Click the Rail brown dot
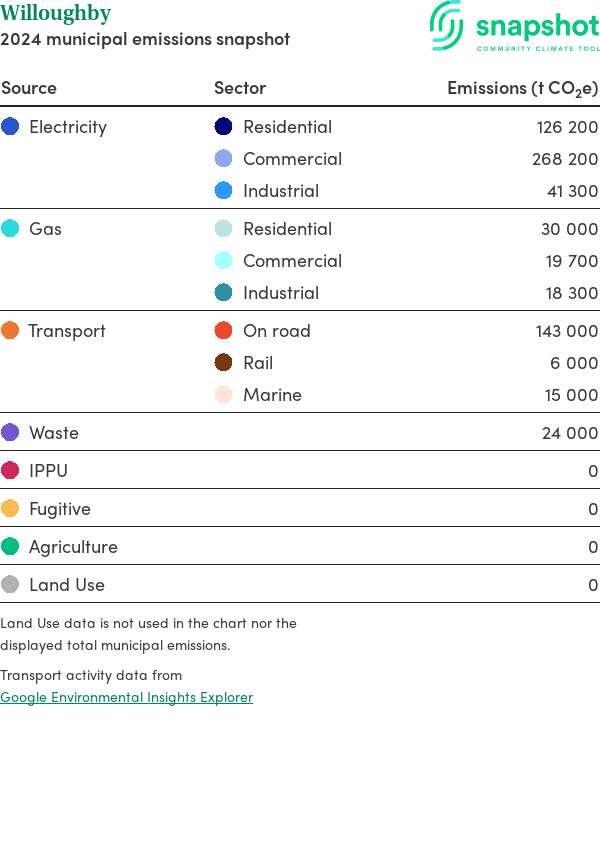This screenshot has width=600, height=850. pos(224,363)
